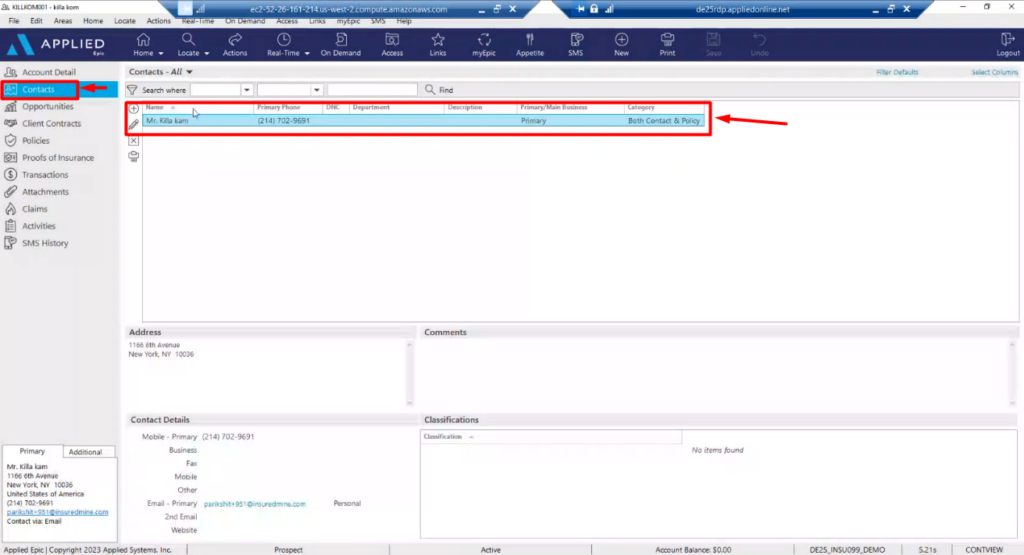Add a new contact with plus icon
Screen dimensions: 1024x555
pos(134,108)
